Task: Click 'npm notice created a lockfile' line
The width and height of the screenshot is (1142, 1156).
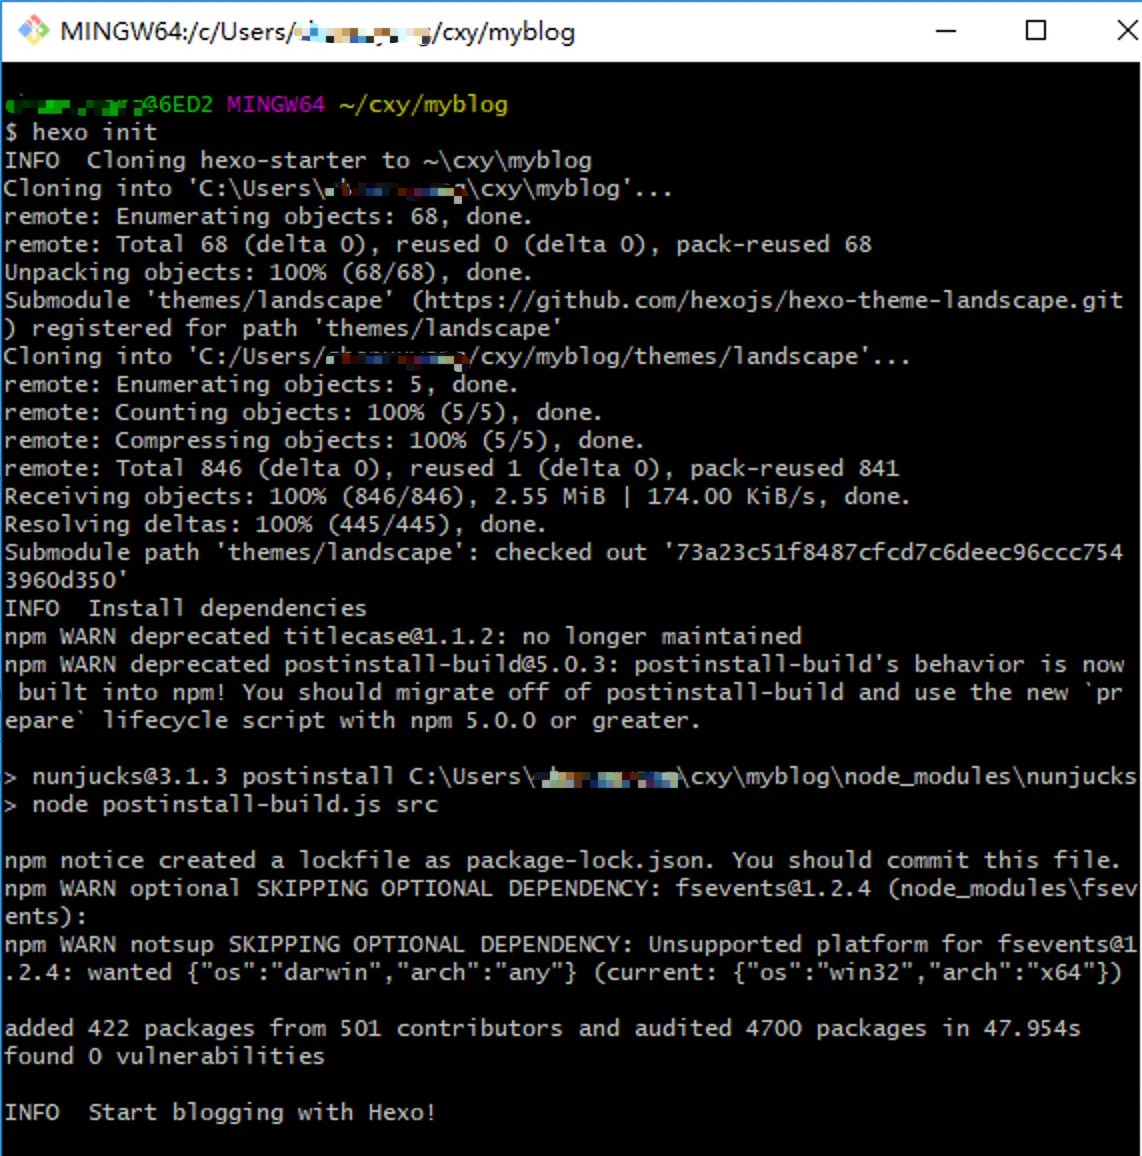Action: click(x=563, y=861)
